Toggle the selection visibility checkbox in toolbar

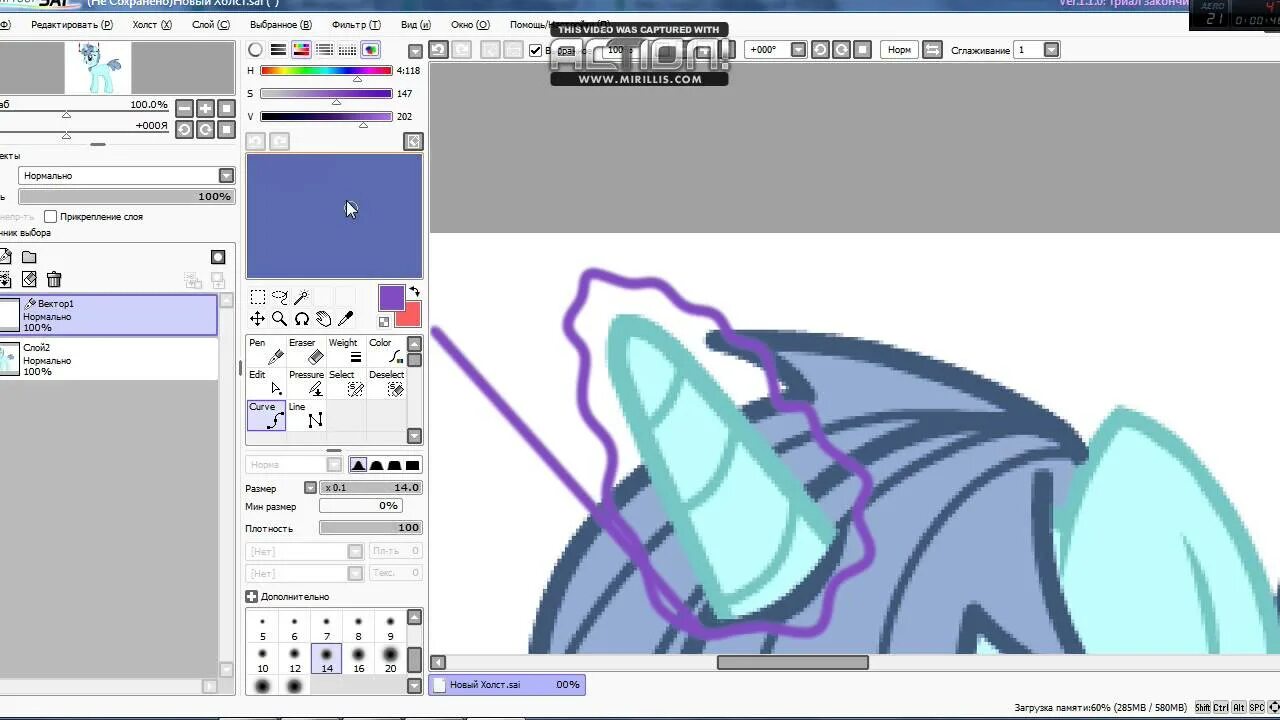535,50
